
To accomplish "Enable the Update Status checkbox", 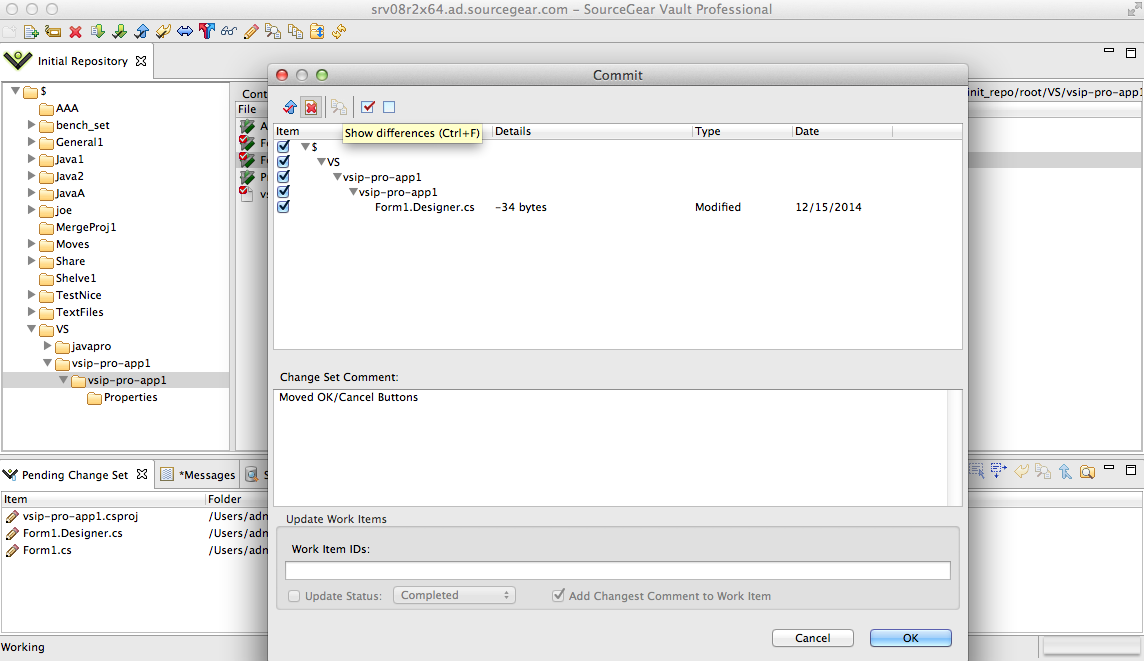I will tap(294, 596).
